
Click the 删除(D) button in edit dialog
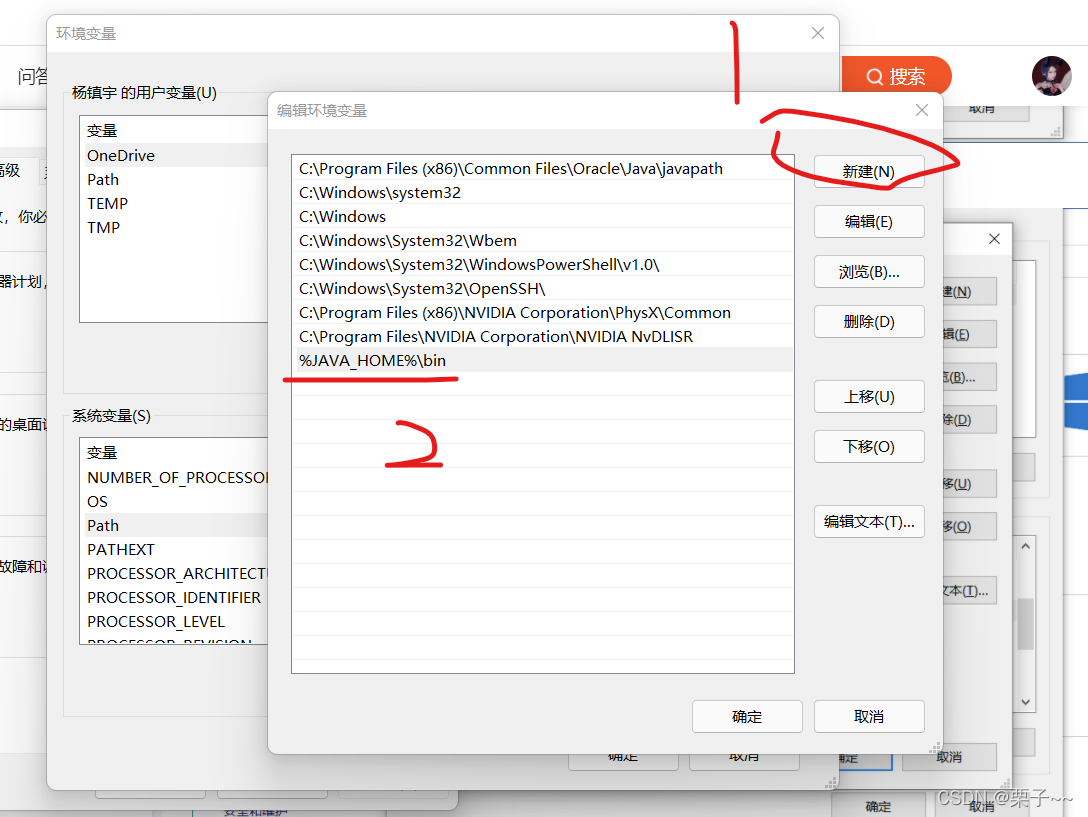tap(869, 321)
